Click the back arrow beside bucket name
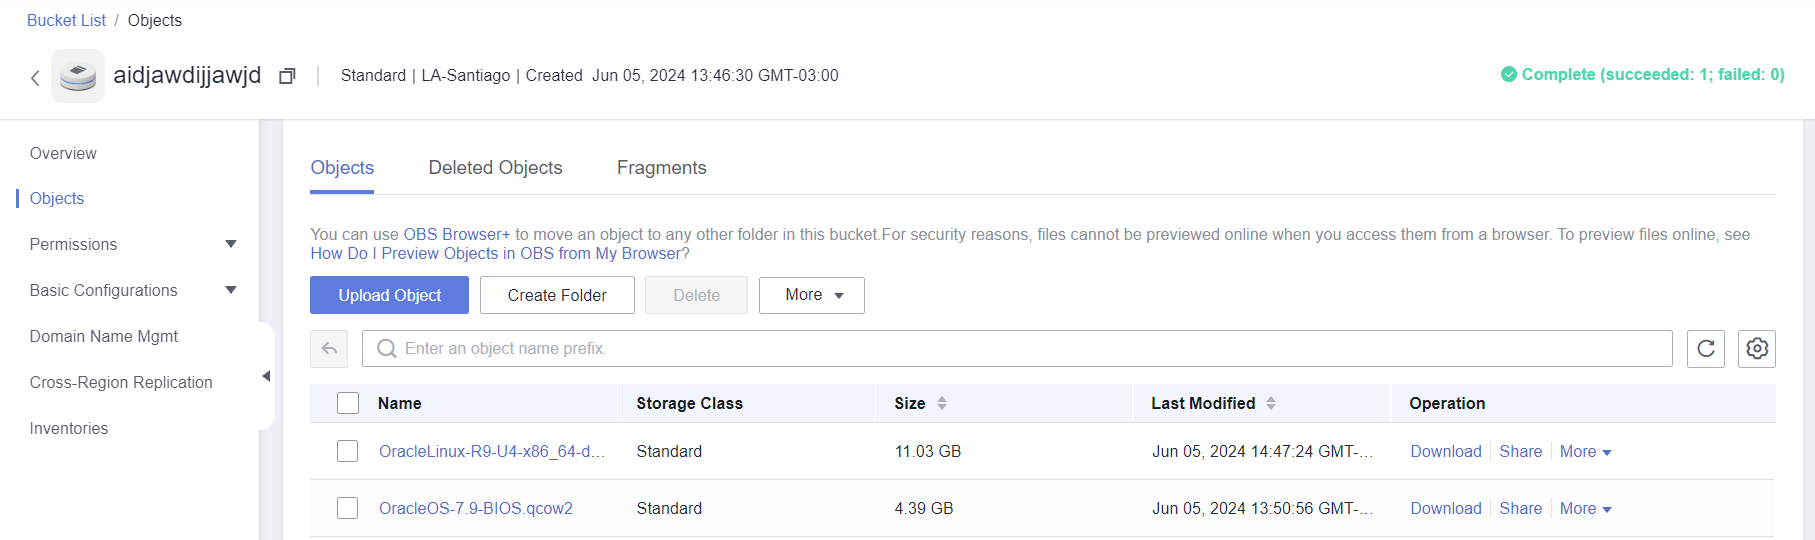1815x540 pixels. click(35, 77)
